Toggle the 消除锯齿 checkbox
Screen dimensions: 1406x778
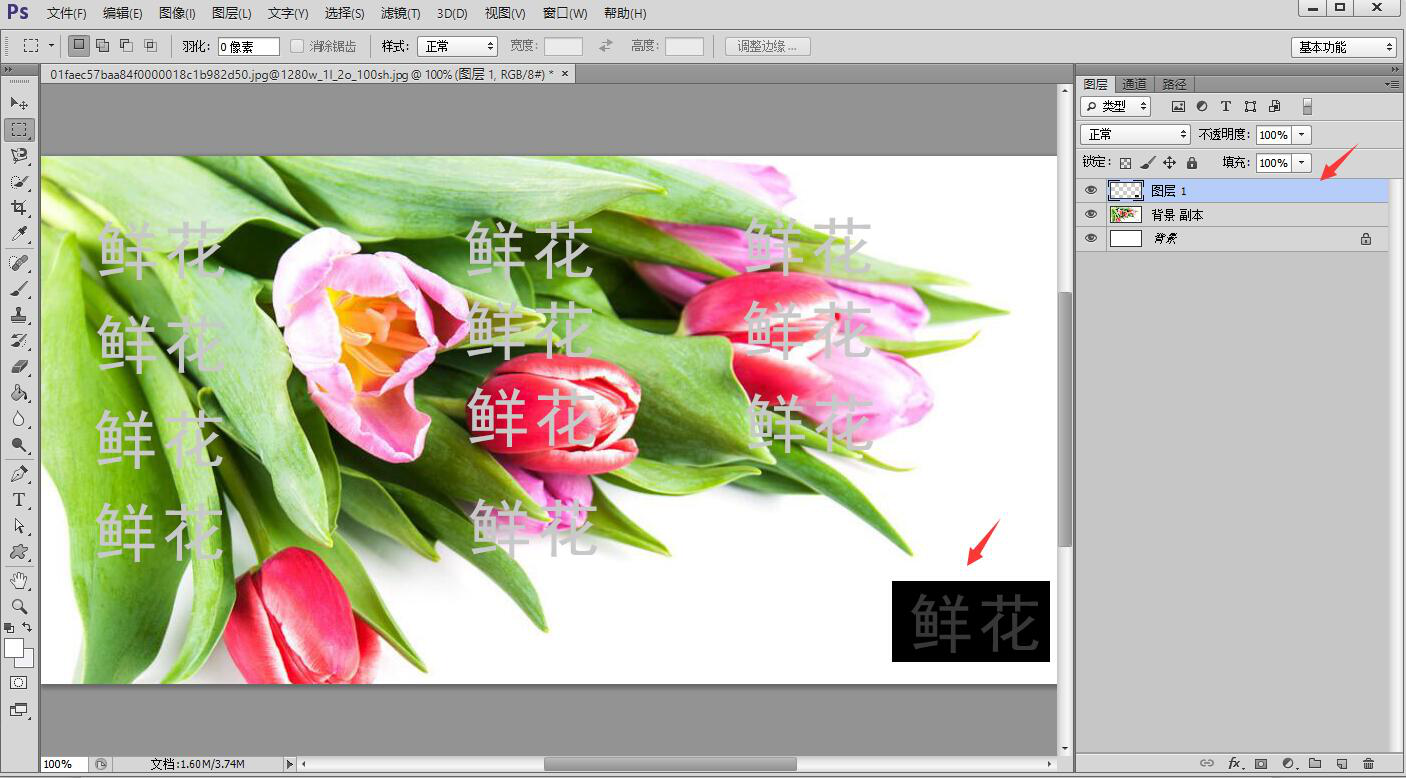point(297,46)
